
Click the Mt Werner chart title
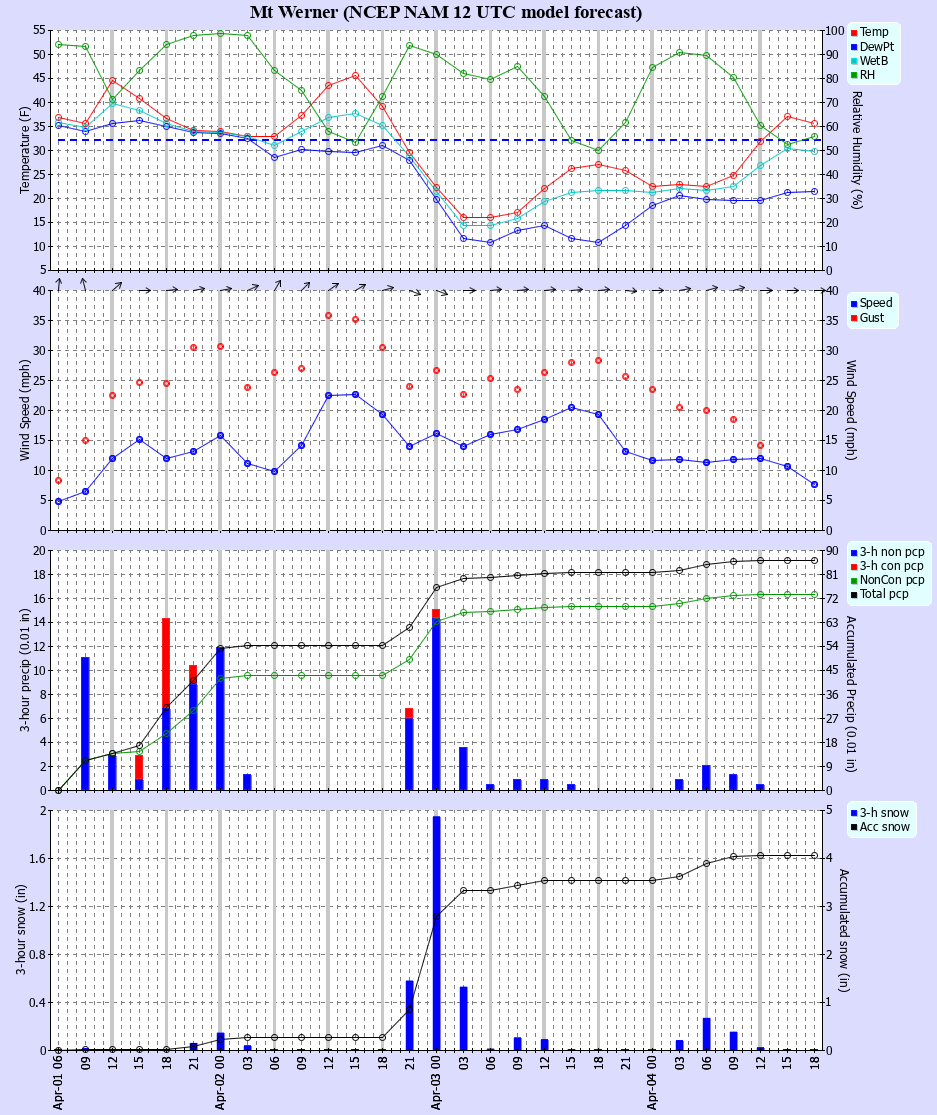click(446, 12)
